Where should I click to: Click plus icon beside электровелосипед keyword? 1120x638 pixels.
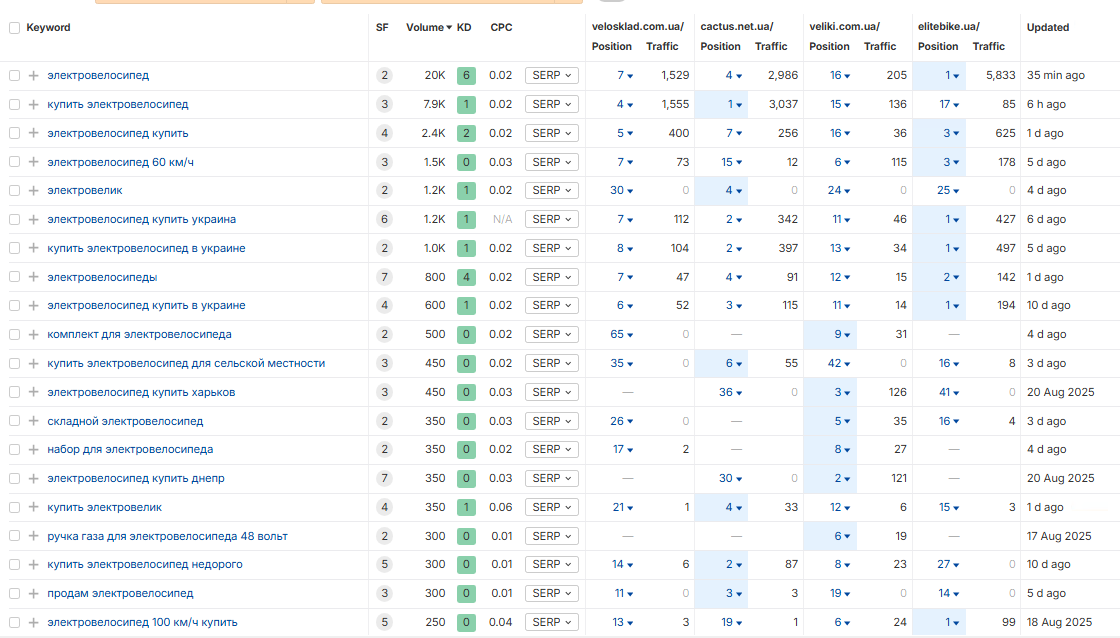click(34, 75)
